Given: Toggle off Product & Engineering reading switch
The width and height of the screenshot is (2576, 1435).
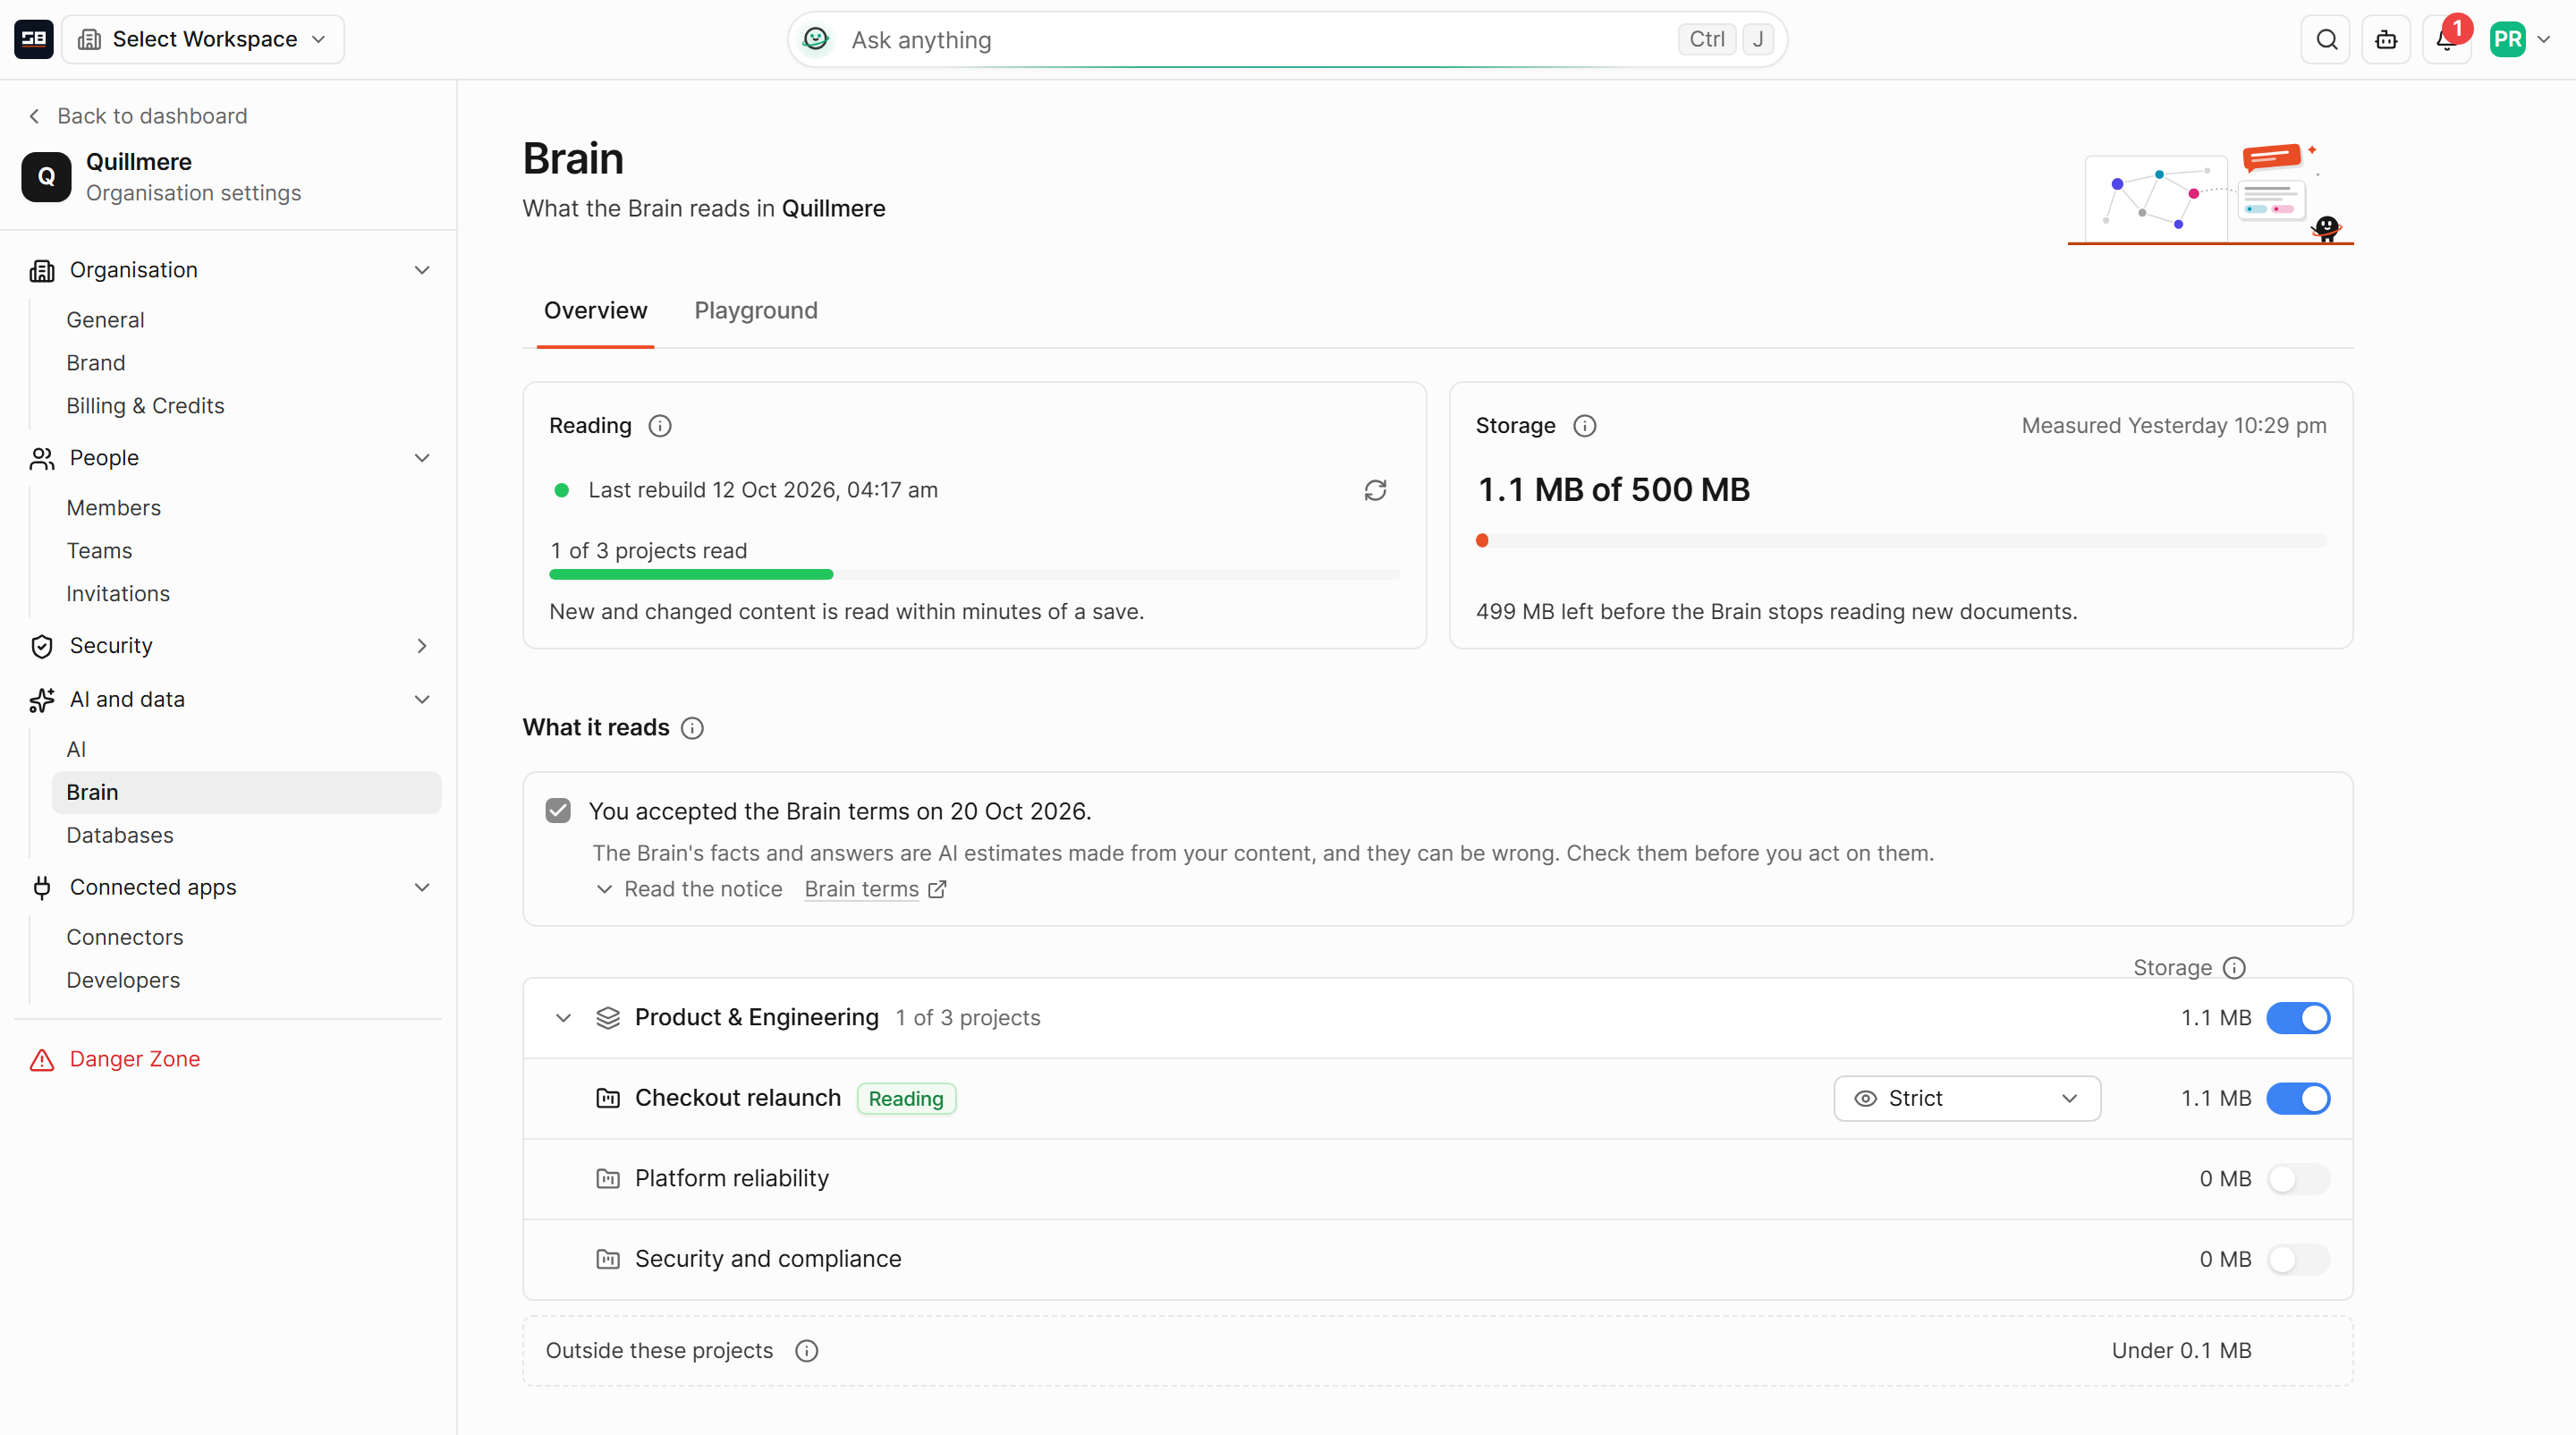Looking at the screenshot, I should pos(2298,1018).
